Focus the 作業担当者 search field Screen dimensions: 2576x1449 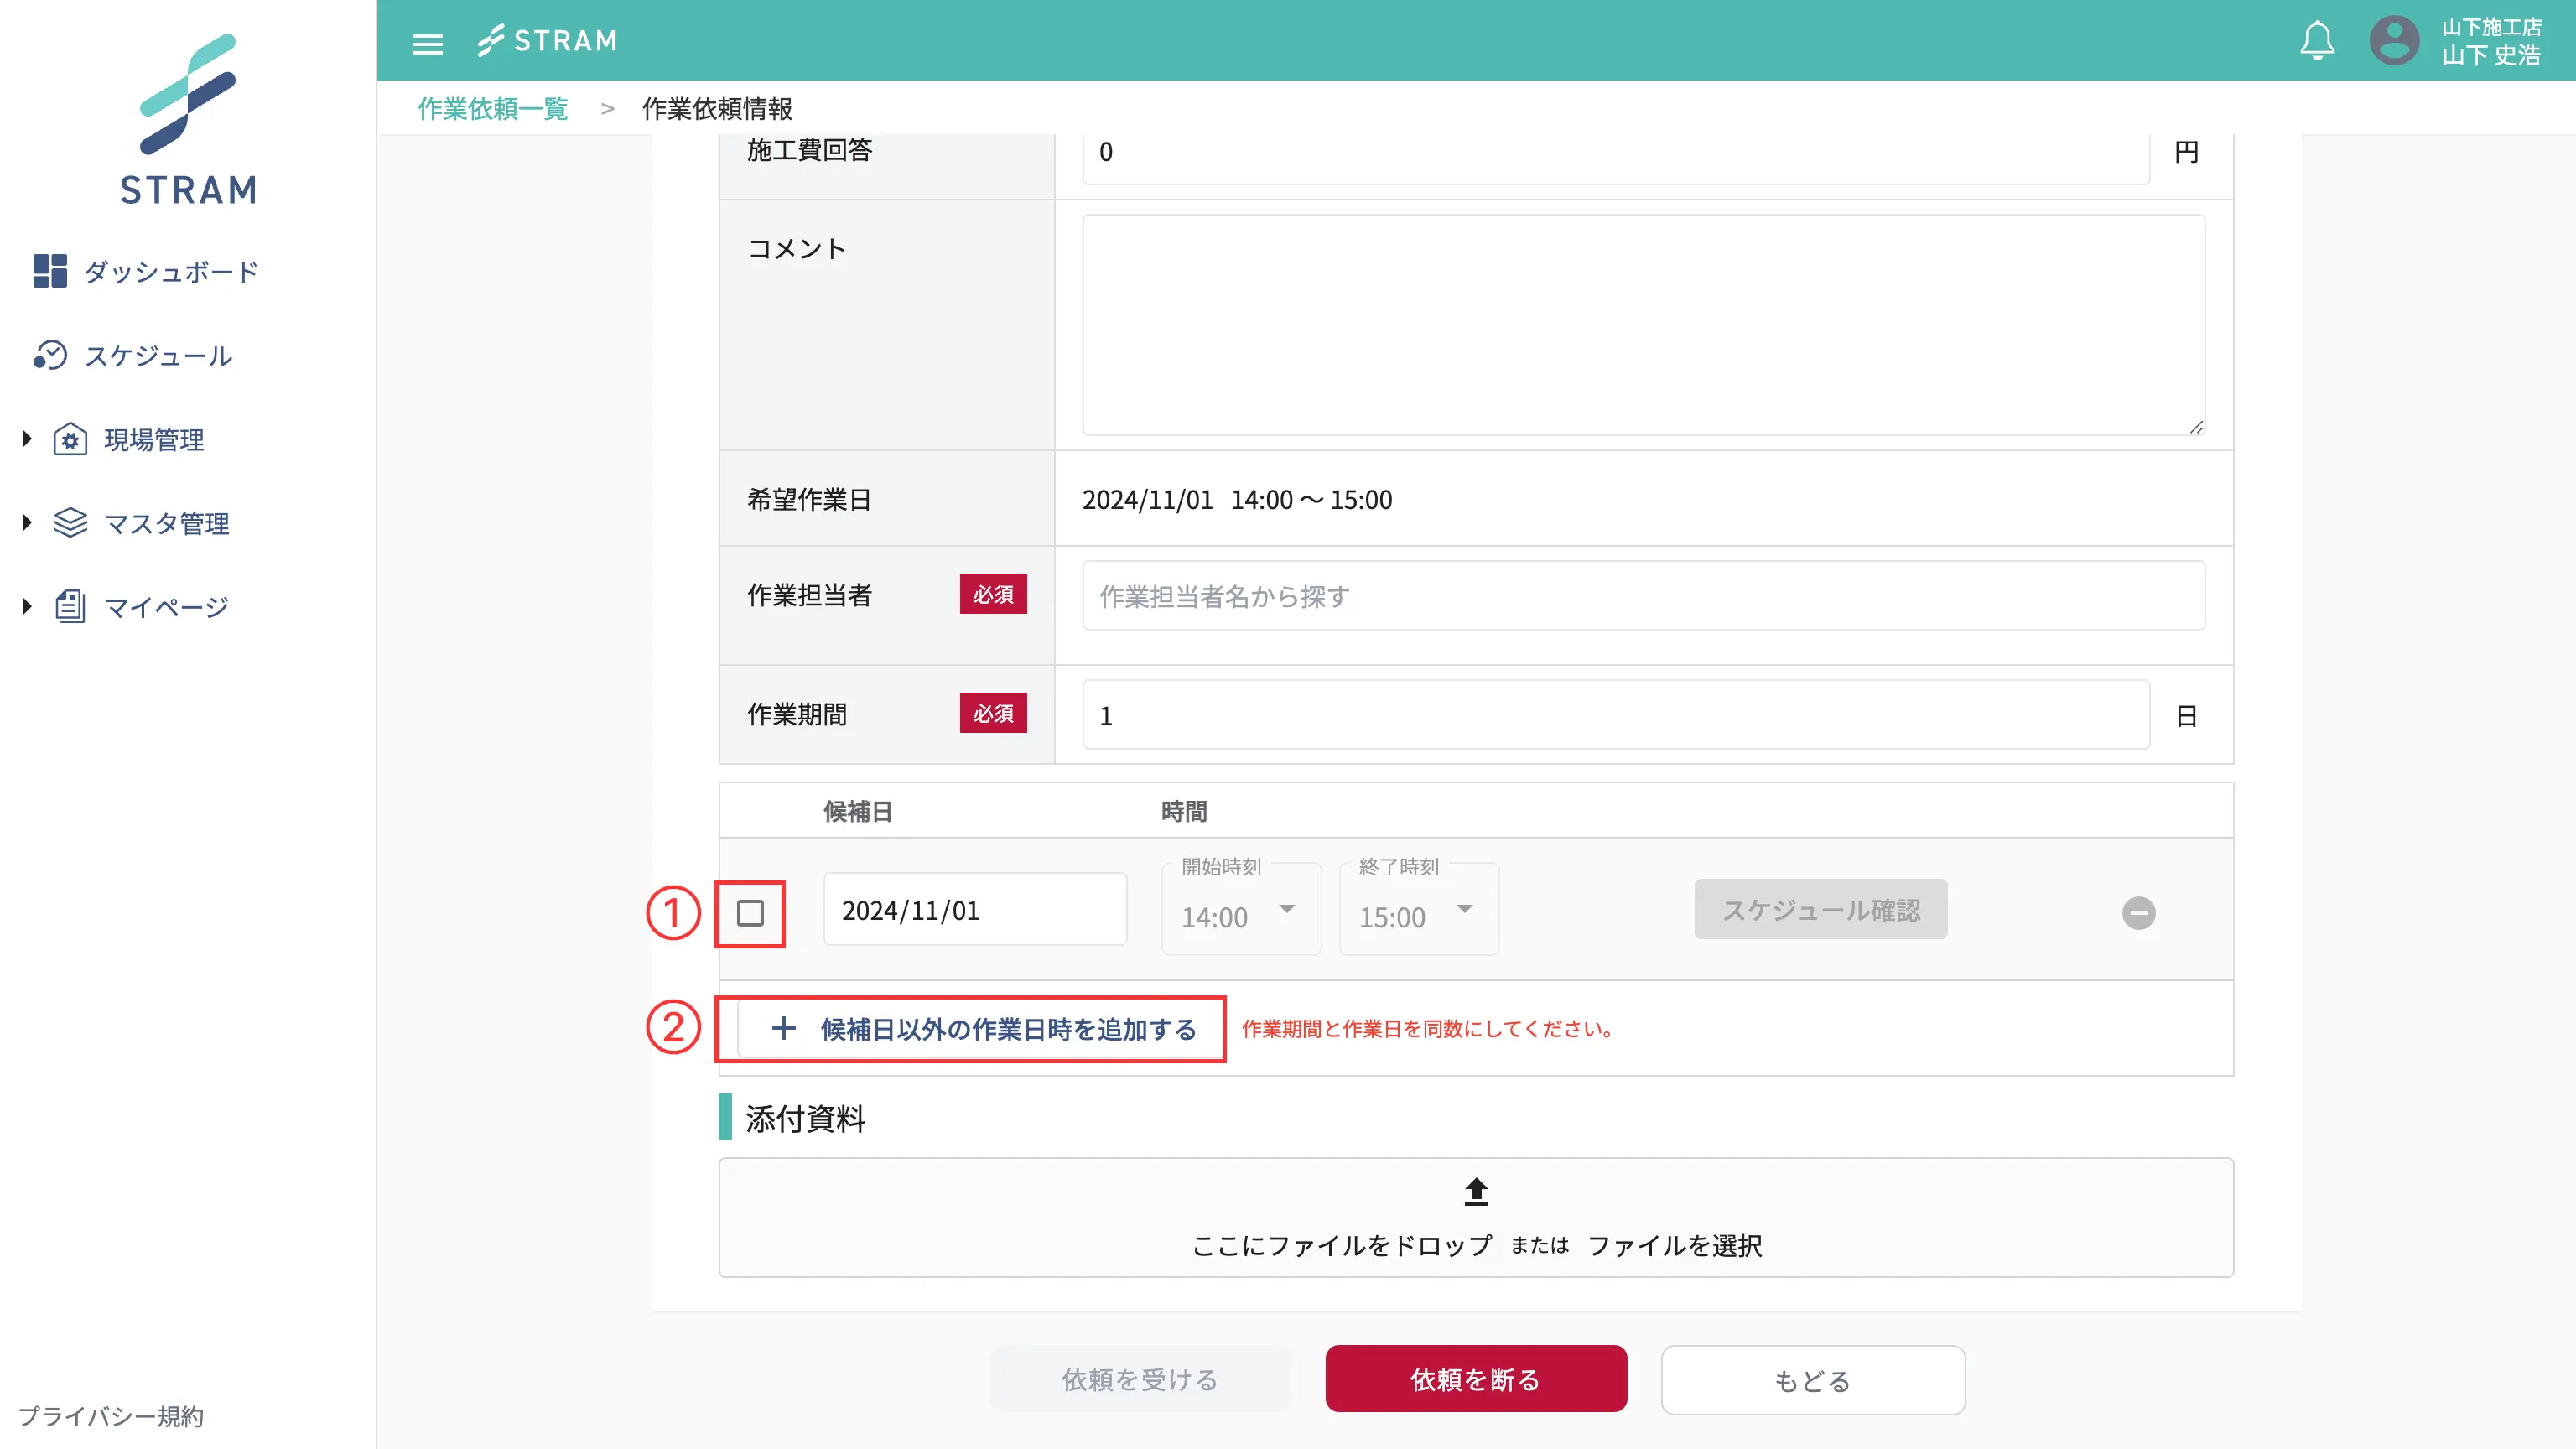pos(1642,596)
